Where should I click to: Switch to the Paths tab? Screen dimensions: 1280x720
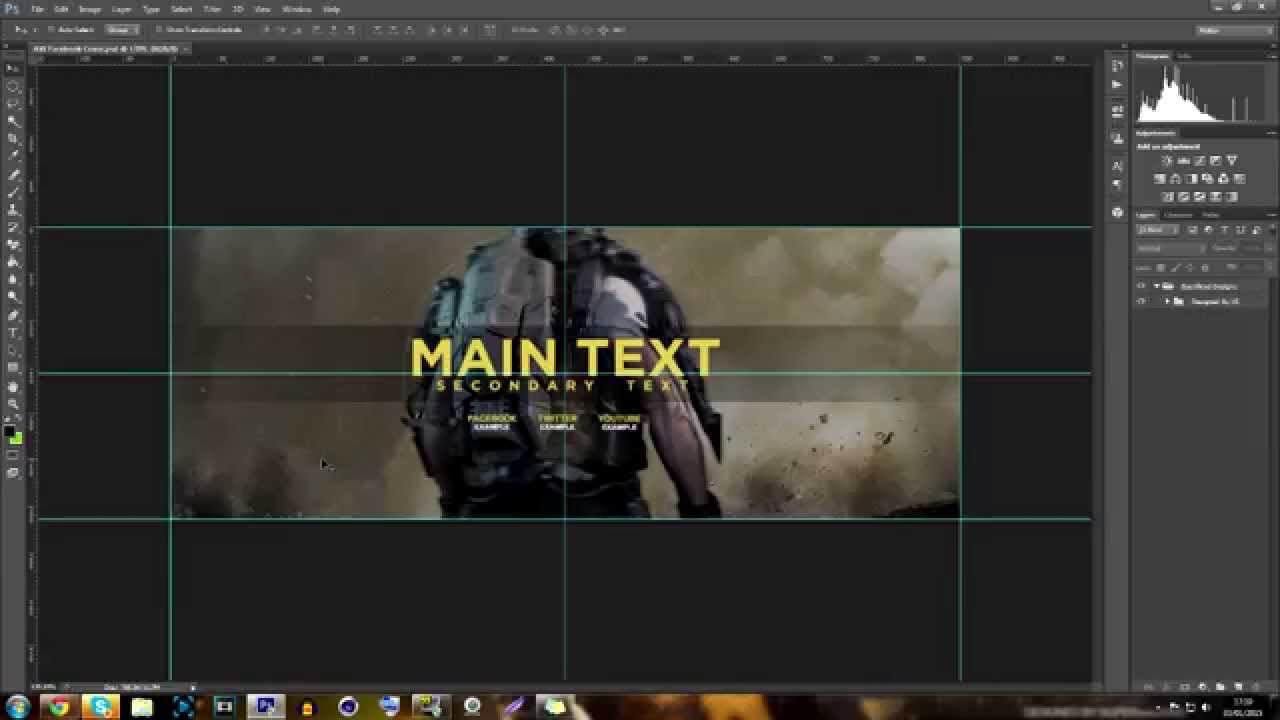tap(1210, 215)
